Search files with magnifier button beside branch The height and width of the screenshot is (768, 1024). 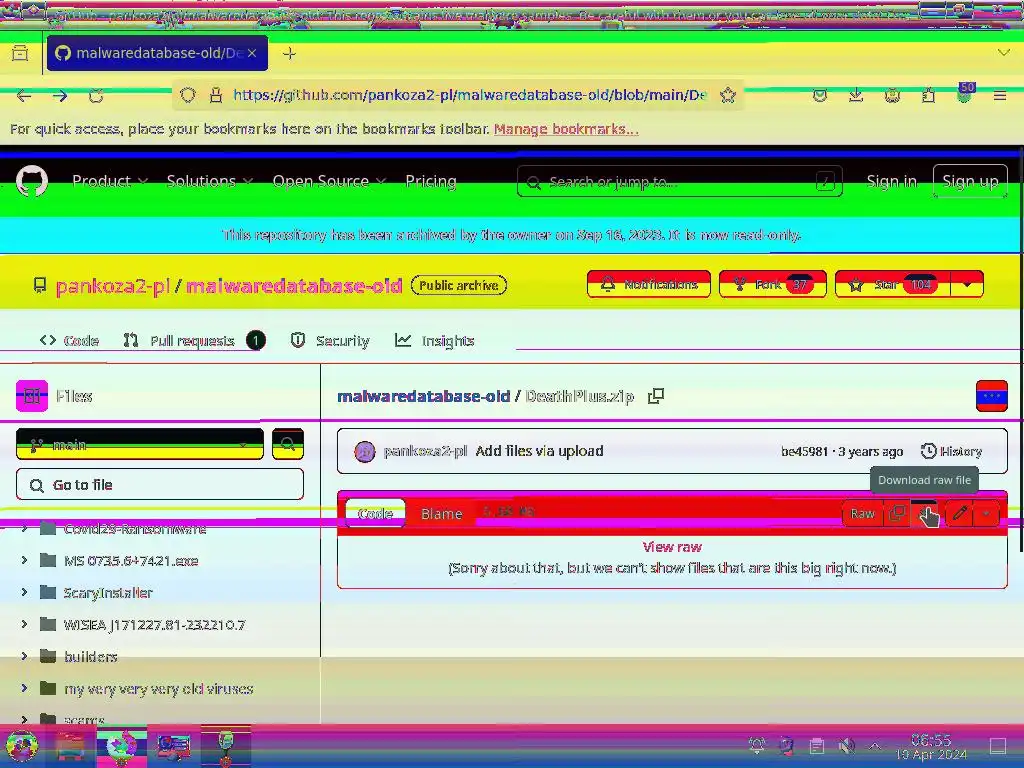tap(288, 444)
